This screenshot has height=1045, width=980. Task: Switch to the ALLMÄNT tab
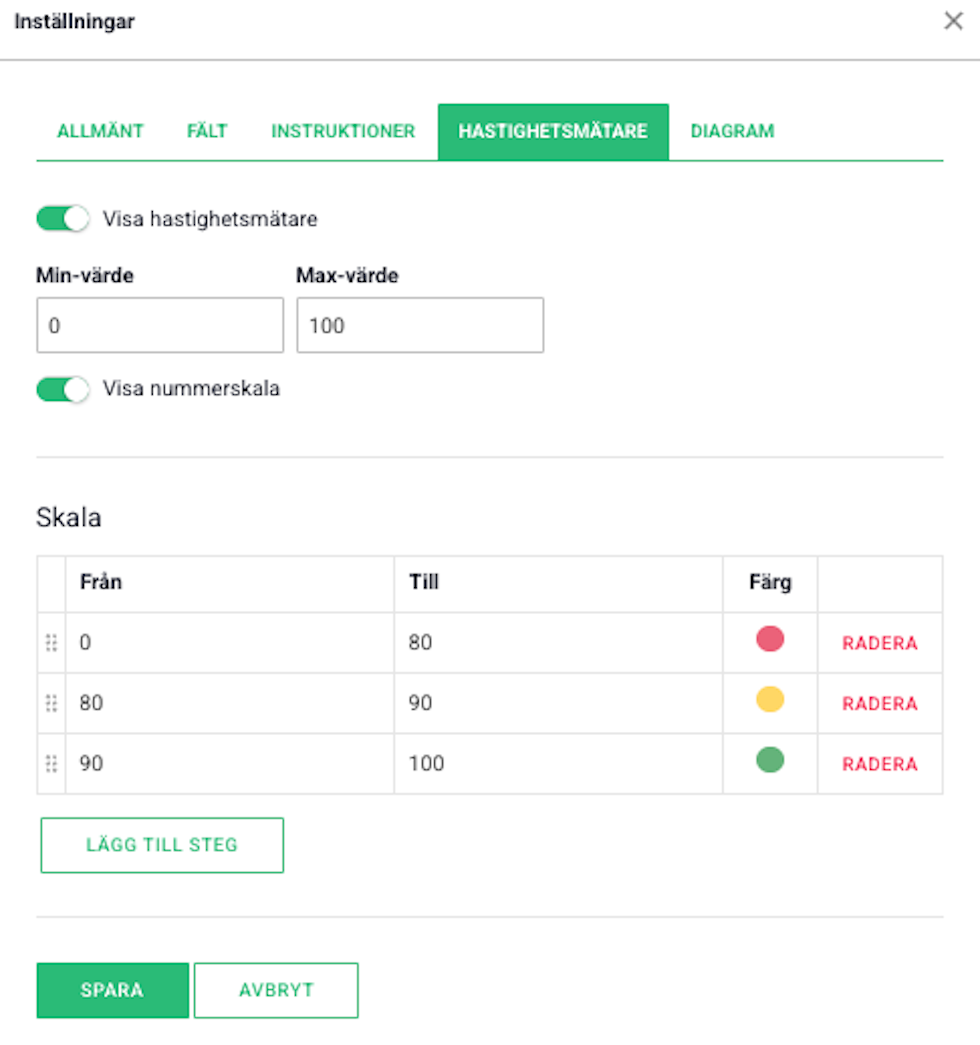pos(100,131)
